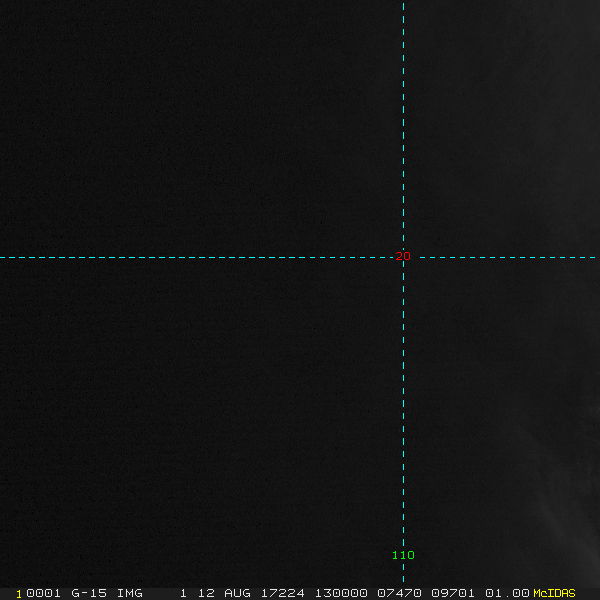Viewport: 600px width, 600px height.
Task: Click the AUG month text
Action: tap(237, 593)
